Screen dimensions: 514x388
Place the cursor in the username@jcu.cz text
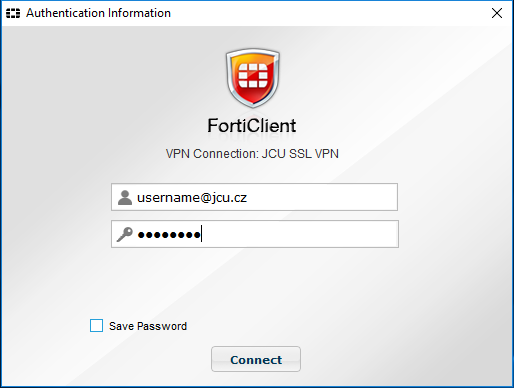(x=192, y=198)
